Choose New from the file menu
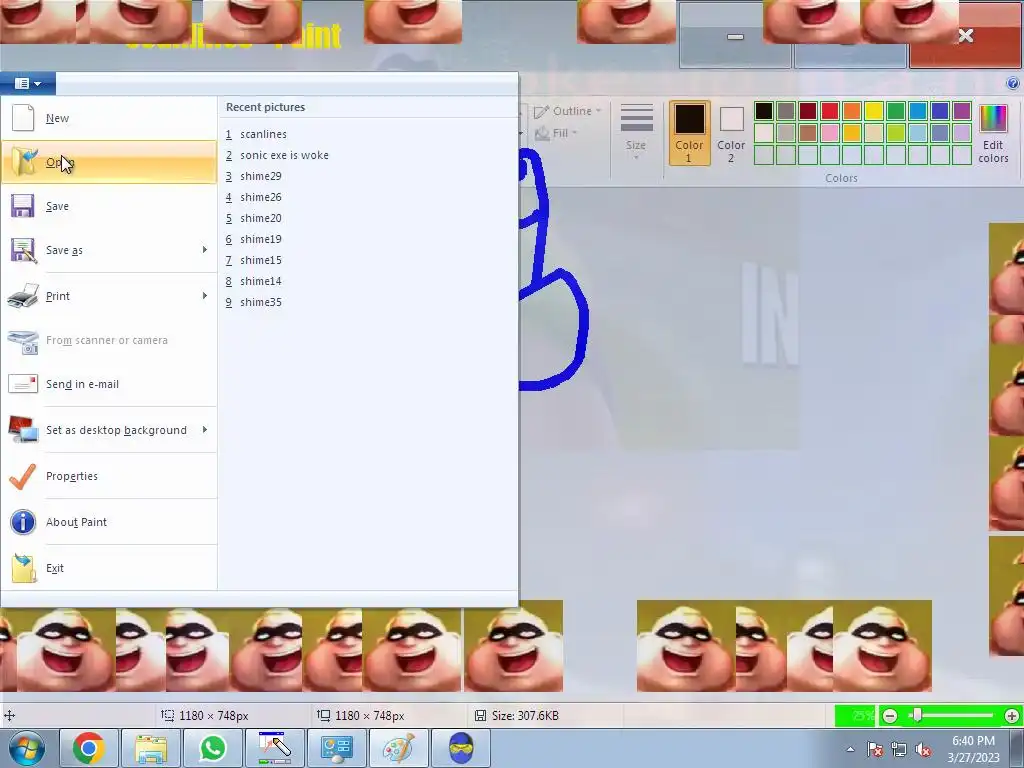 (x=108, y=118)
